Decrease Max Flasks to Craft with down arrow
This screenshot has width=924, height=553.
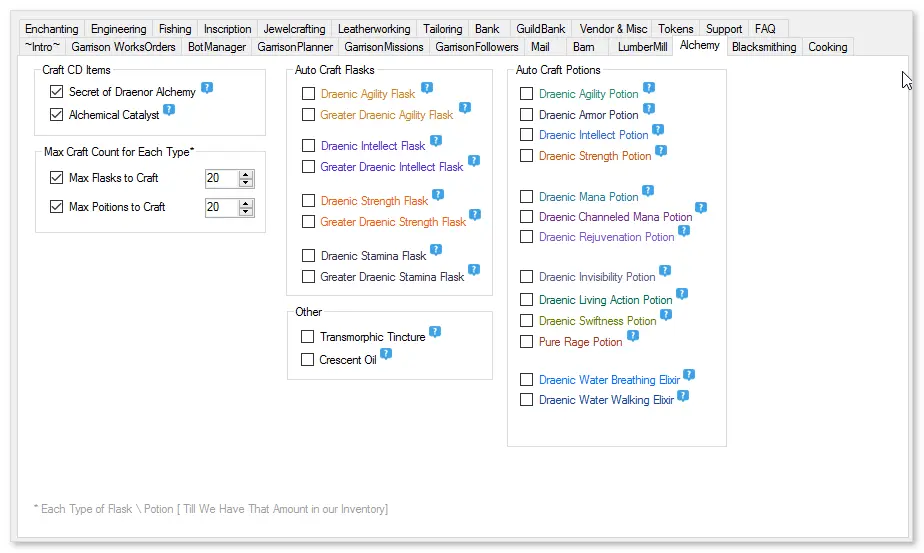tap(246, 182)
